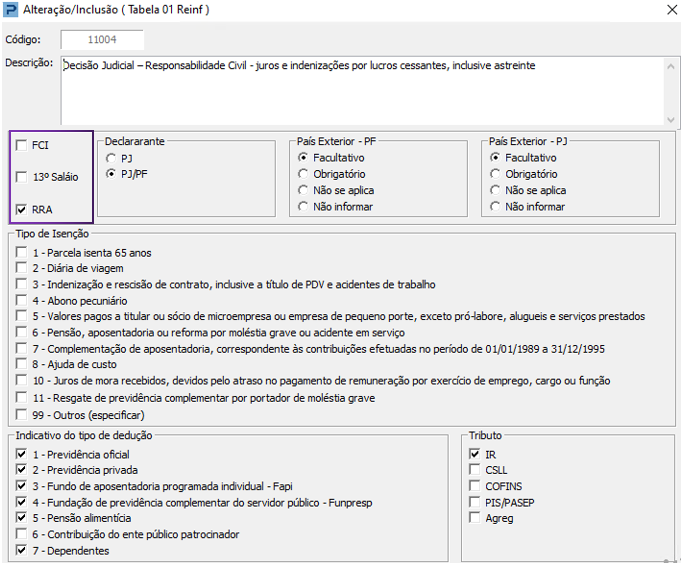The height and width of the screenshot is (563, 684).
Task: Select Obrigatório in País Exterior - PF
Action: [303, 174]
